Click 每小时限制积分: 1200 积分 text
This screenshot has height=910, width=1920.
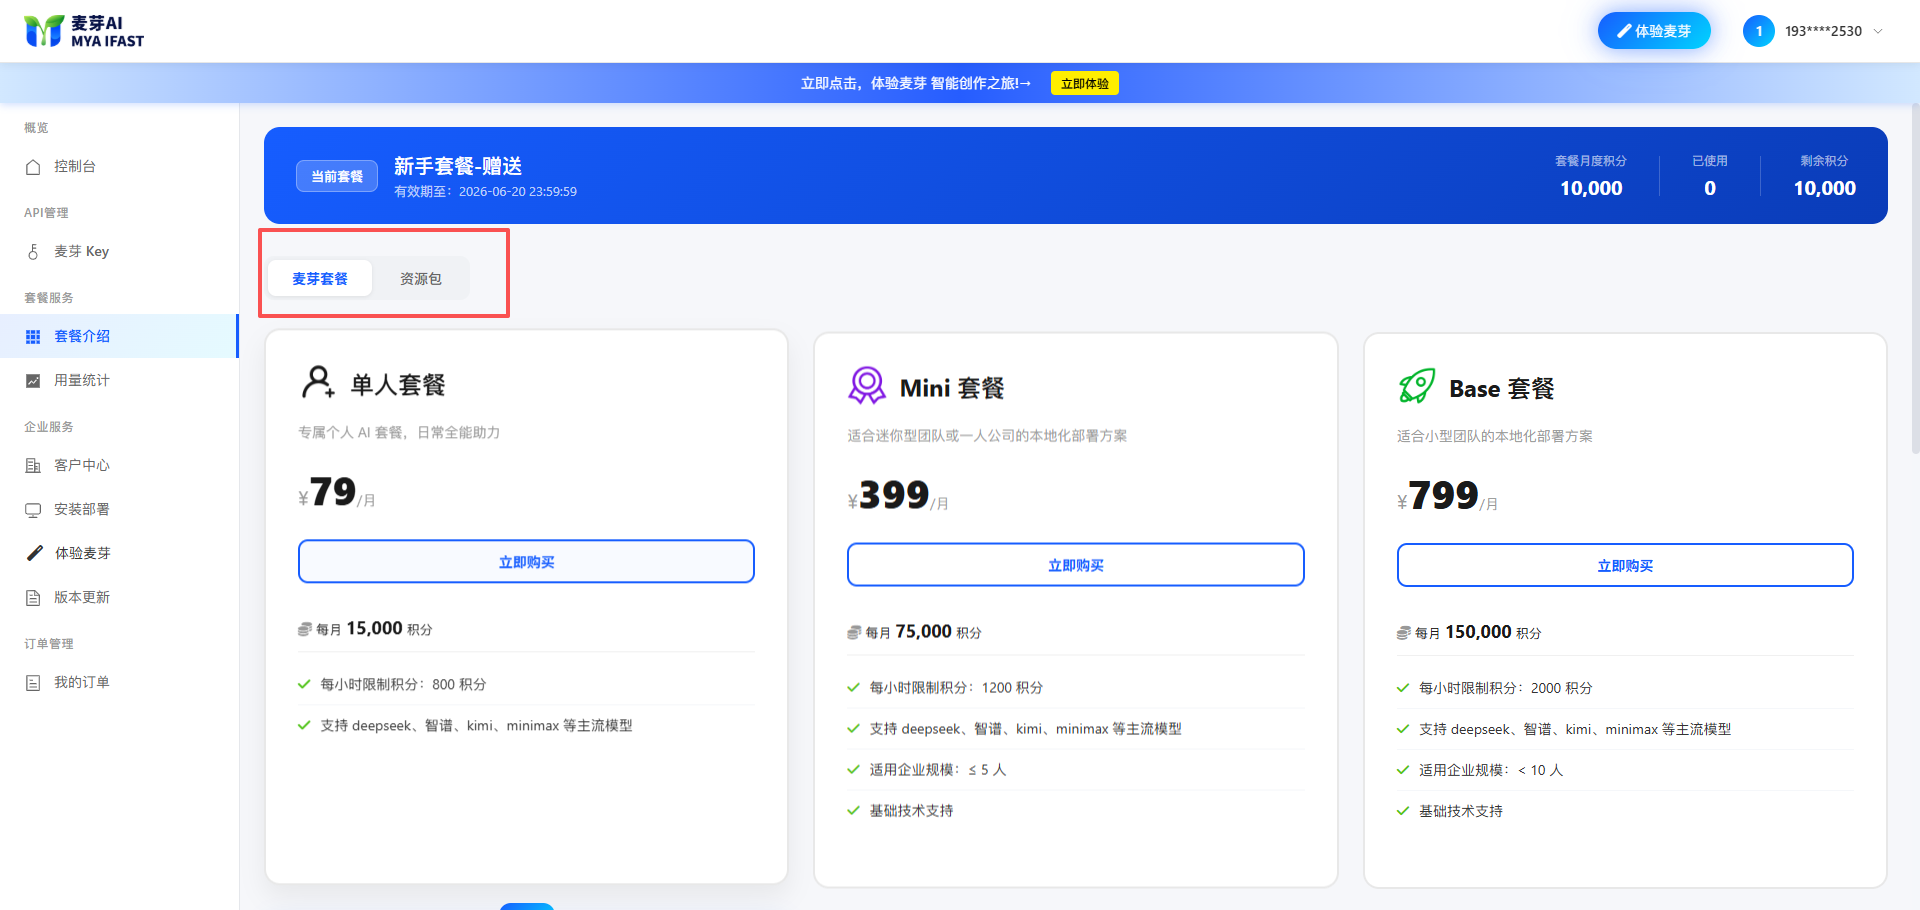click(x=956, y=688)
